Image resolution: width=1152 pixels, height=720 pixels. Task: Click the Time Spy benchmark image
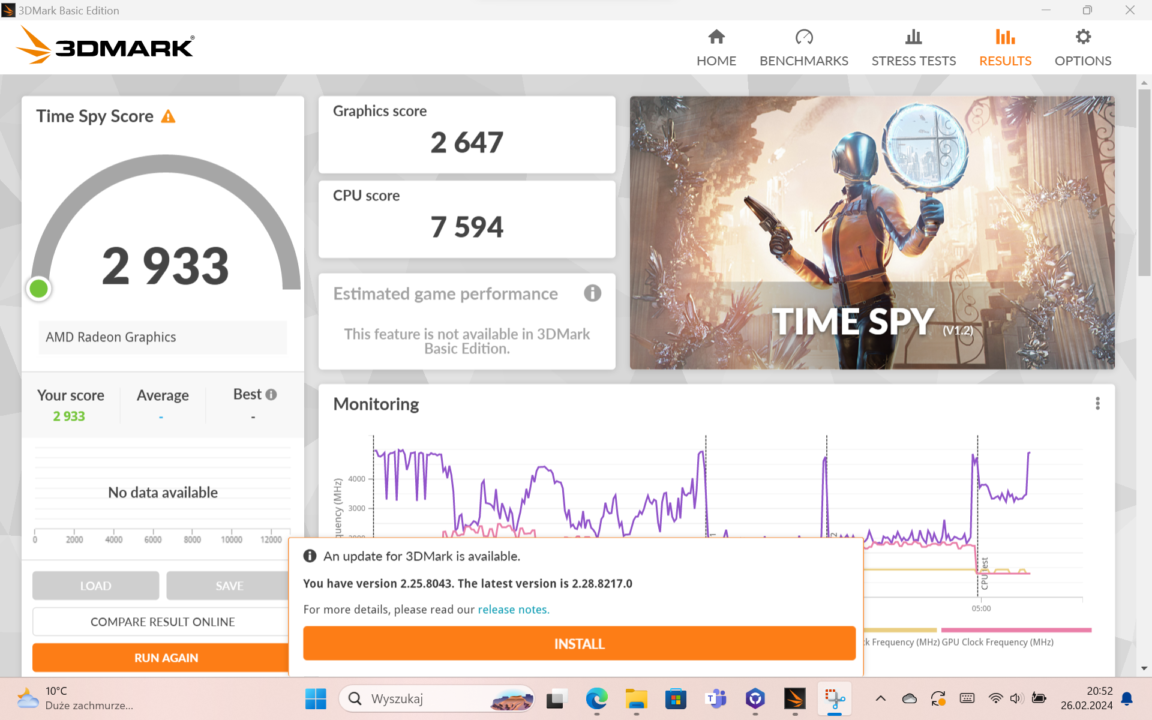click(872, 232)
